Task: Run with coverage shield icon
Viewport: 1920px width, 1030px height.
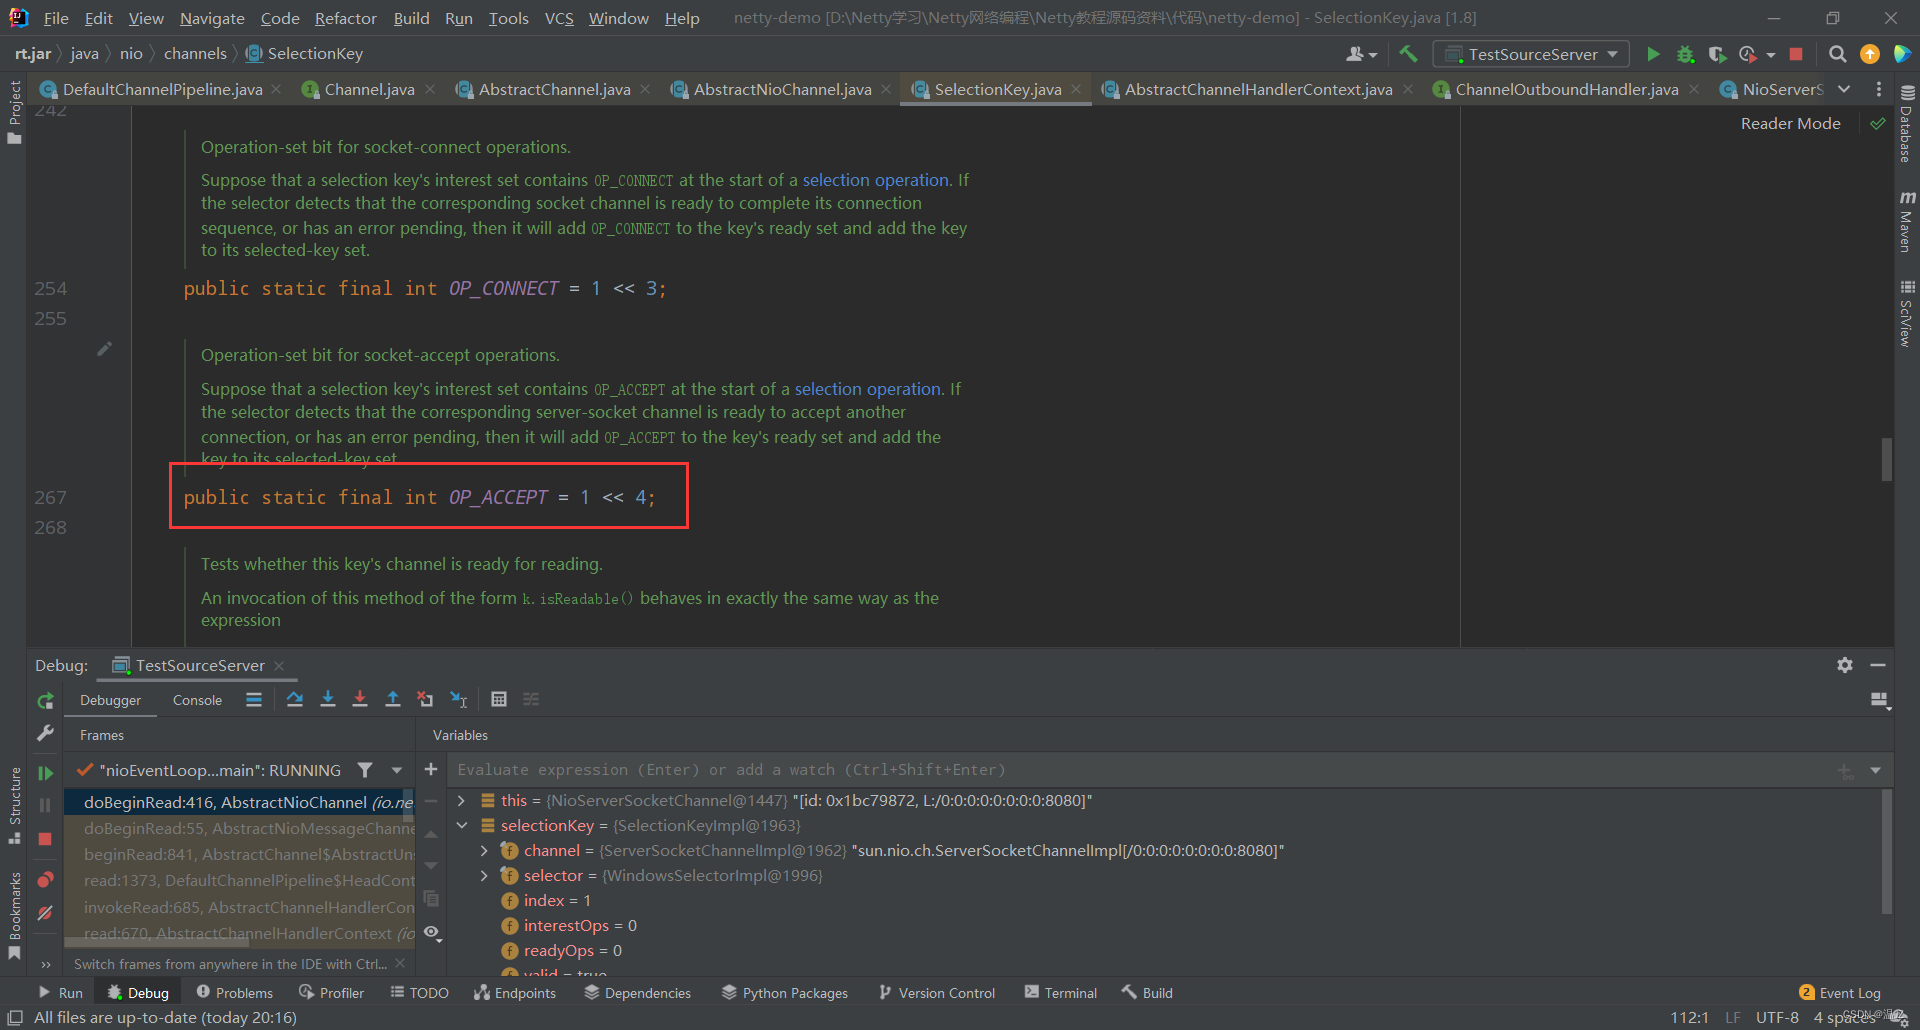Action: 1717,54
